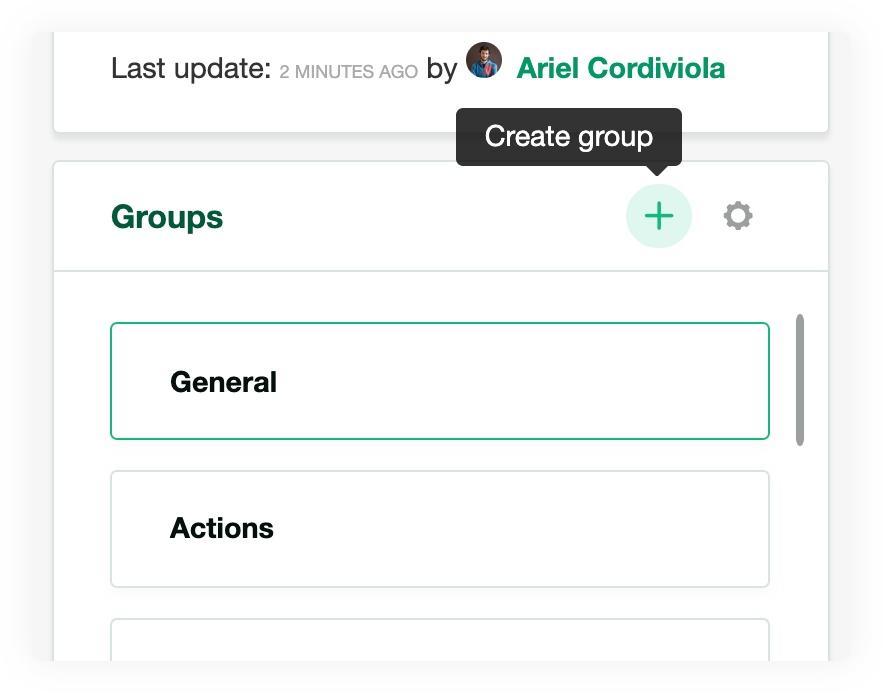The height and width of the screenshot is (693, 883).
Task: Select the Actions group card
Action: (440, 529)
